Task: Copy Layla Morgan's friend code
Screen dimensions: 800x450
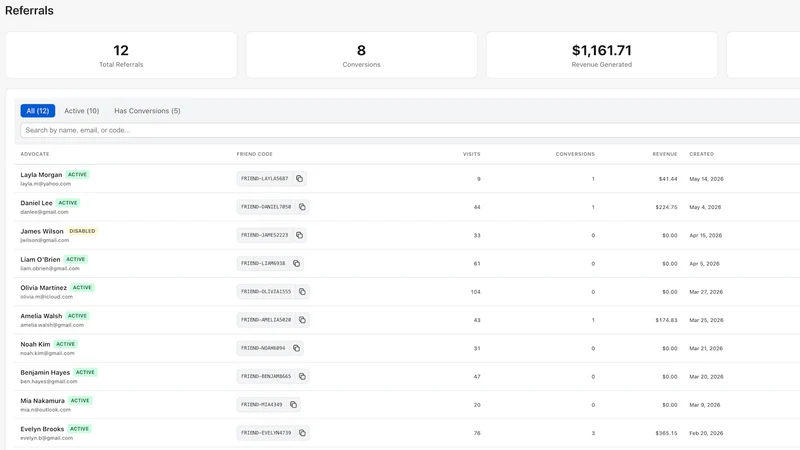Action: tap(299, 179)
